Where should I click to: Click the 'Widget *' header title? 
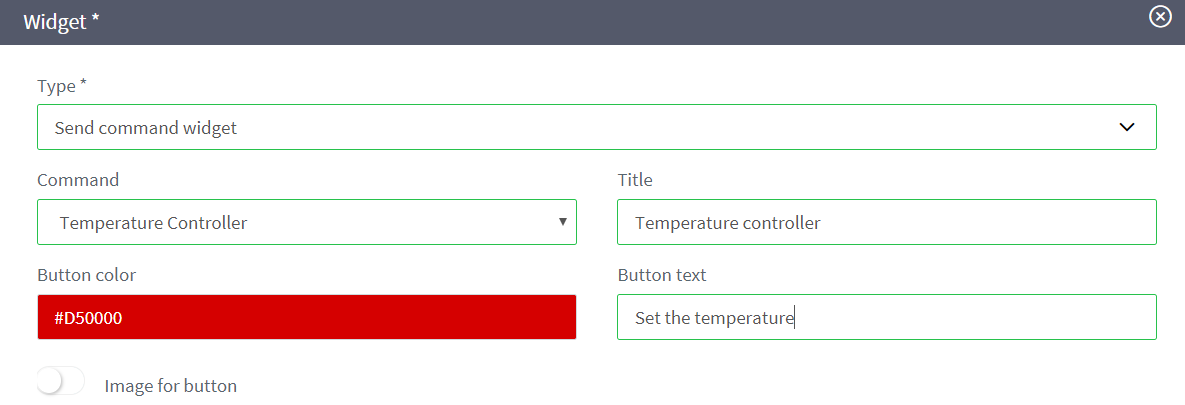pos(62,22)
